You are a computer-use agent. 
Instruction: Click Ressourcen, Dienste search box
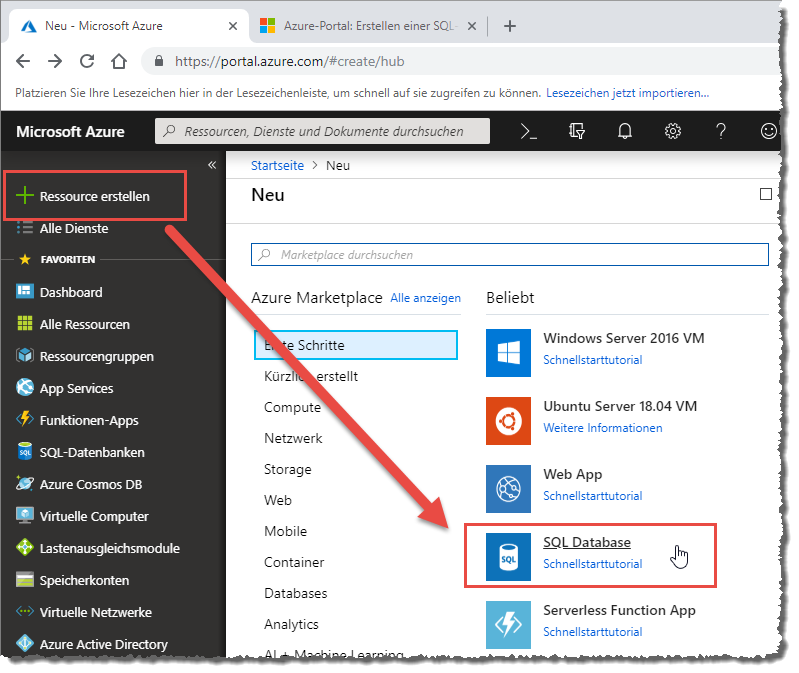(x=322, y=131)
